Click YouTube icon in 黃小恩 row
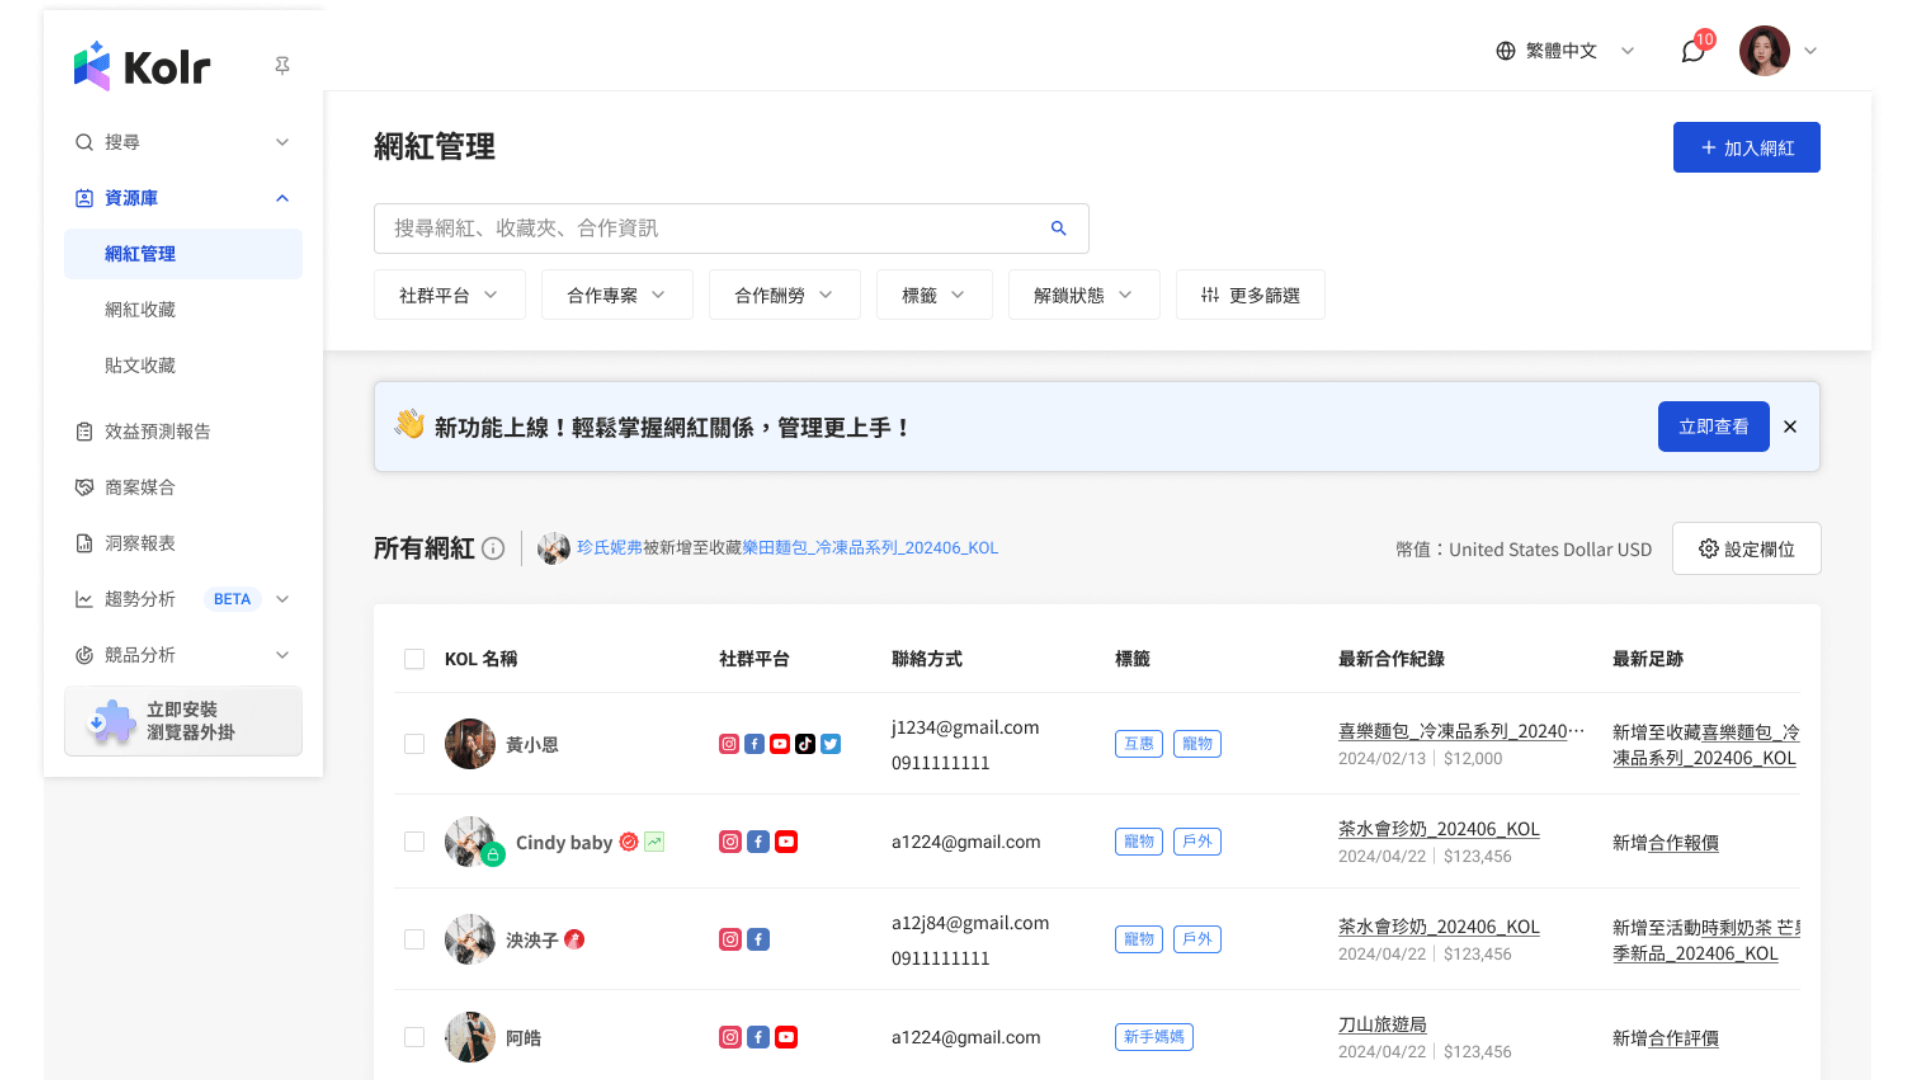This screenshot has height=1080, width=1920. coord(779,744)
